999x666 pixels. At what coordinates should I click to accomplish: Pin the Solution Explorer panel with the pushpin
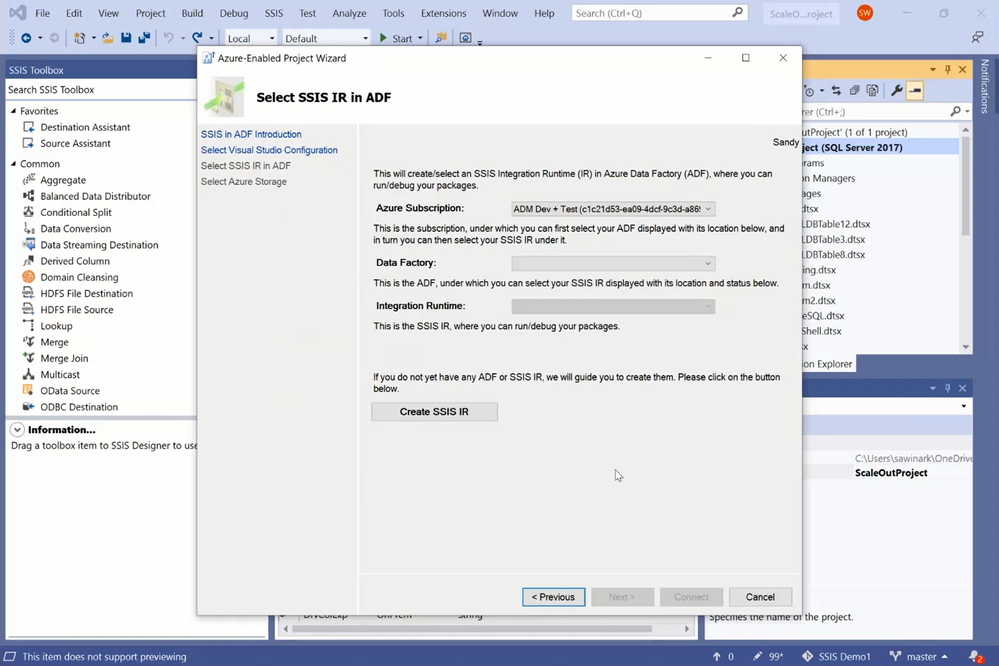tap(947, 69)
